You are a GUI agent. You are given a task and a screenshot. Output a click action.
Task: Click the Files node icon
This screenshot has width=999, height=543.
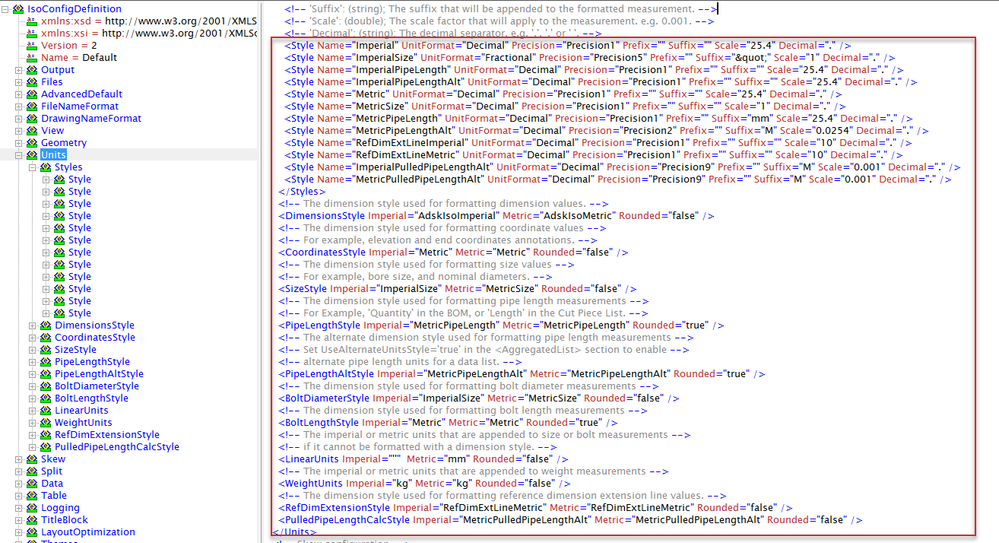tap(31, 82)
